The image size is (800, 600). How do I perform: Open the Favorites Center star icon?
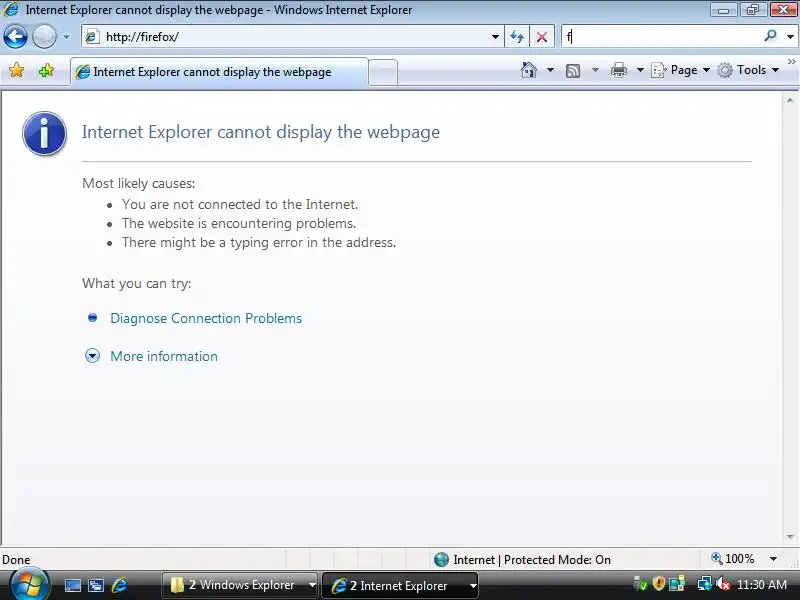tap(16, 70)
